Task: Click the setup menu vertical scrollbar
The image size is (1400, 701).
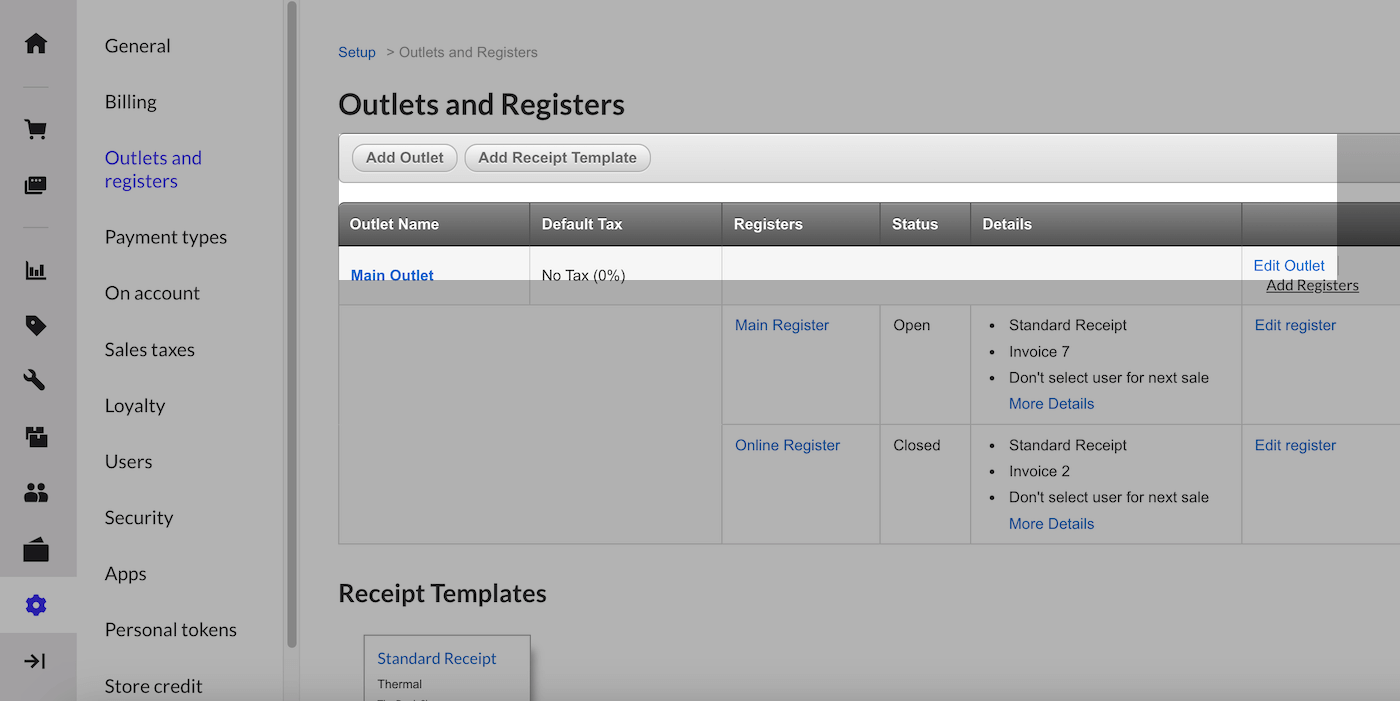Action: click(291, 320)
